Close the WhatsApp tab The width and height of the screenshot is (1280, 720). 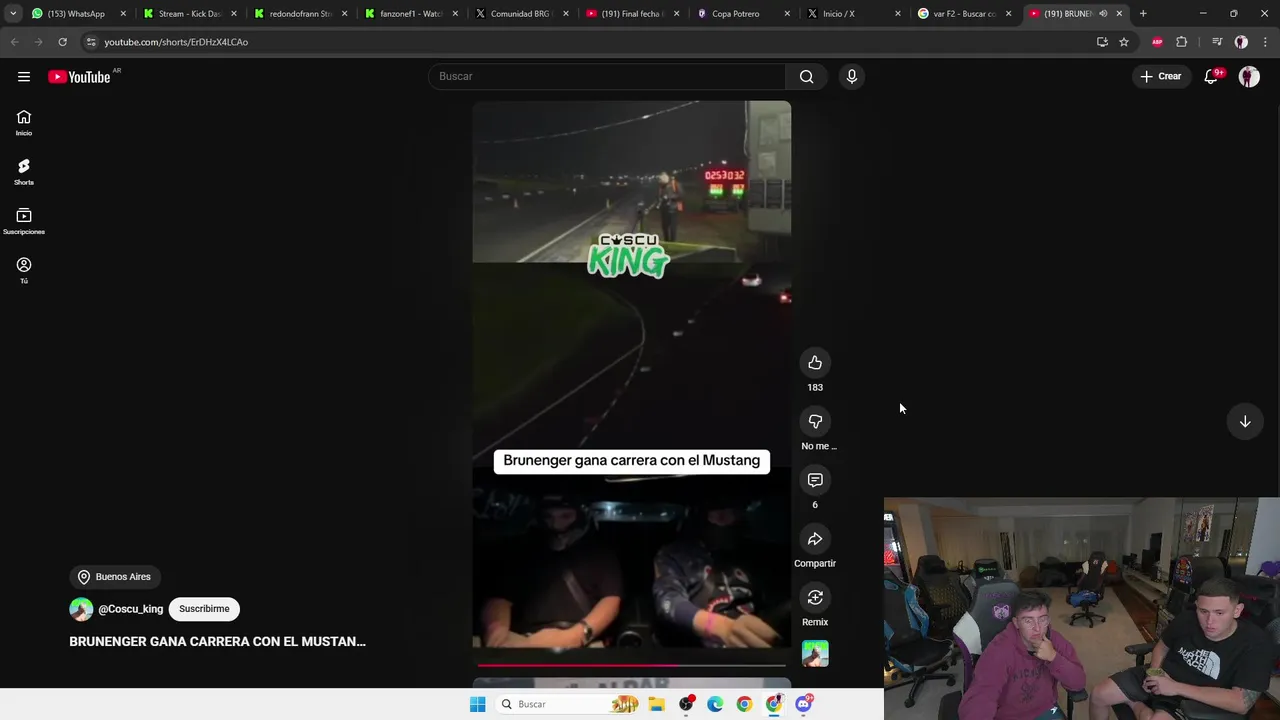[x=123, y=14]
